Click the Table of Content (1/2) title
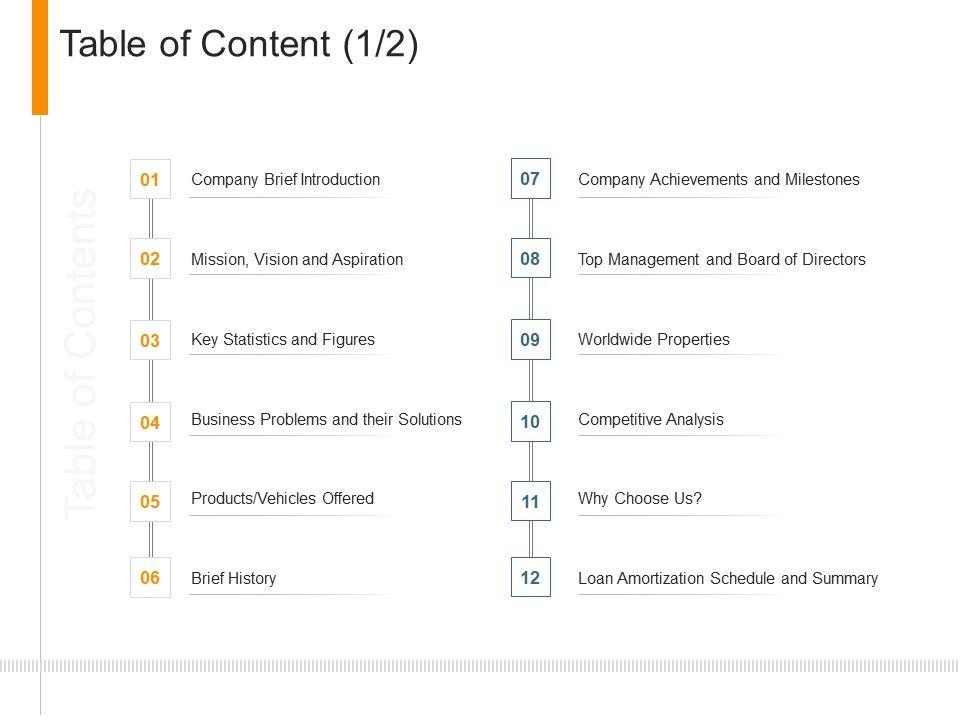This screenshot has height=720, width=960. coord(240,47)
